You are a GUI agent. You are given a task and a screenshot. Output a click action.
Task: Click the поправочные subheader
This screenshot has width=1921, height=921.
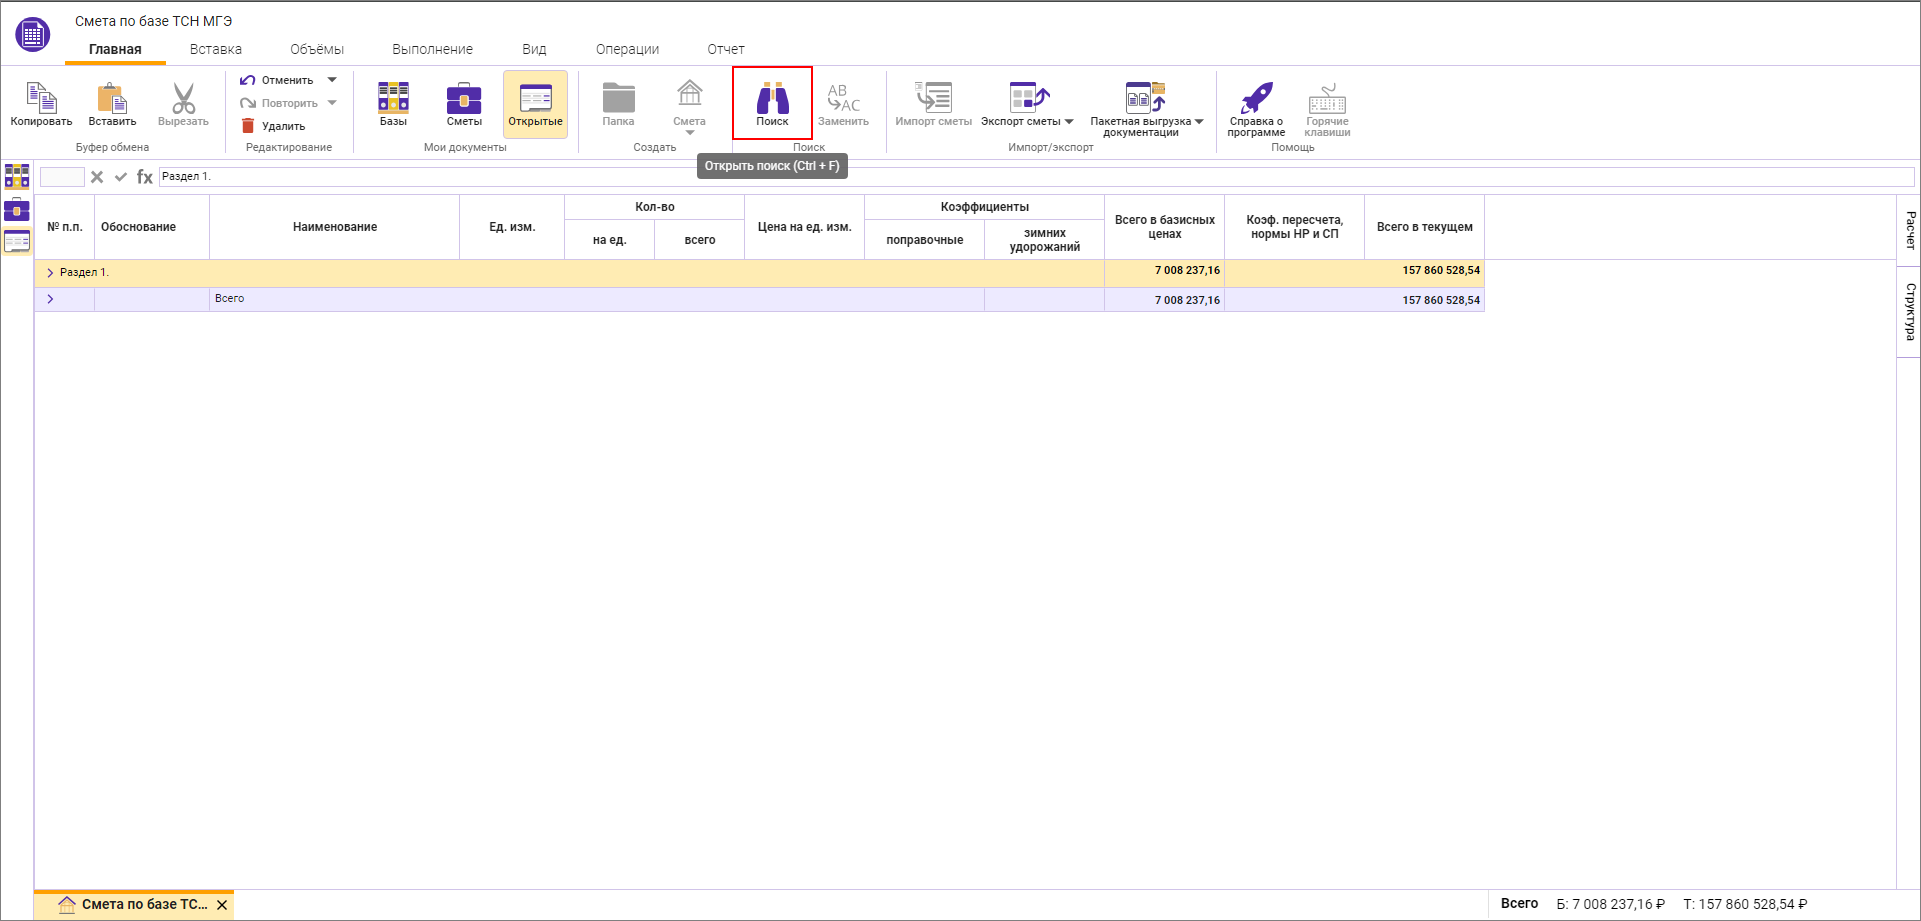[924, 240]
